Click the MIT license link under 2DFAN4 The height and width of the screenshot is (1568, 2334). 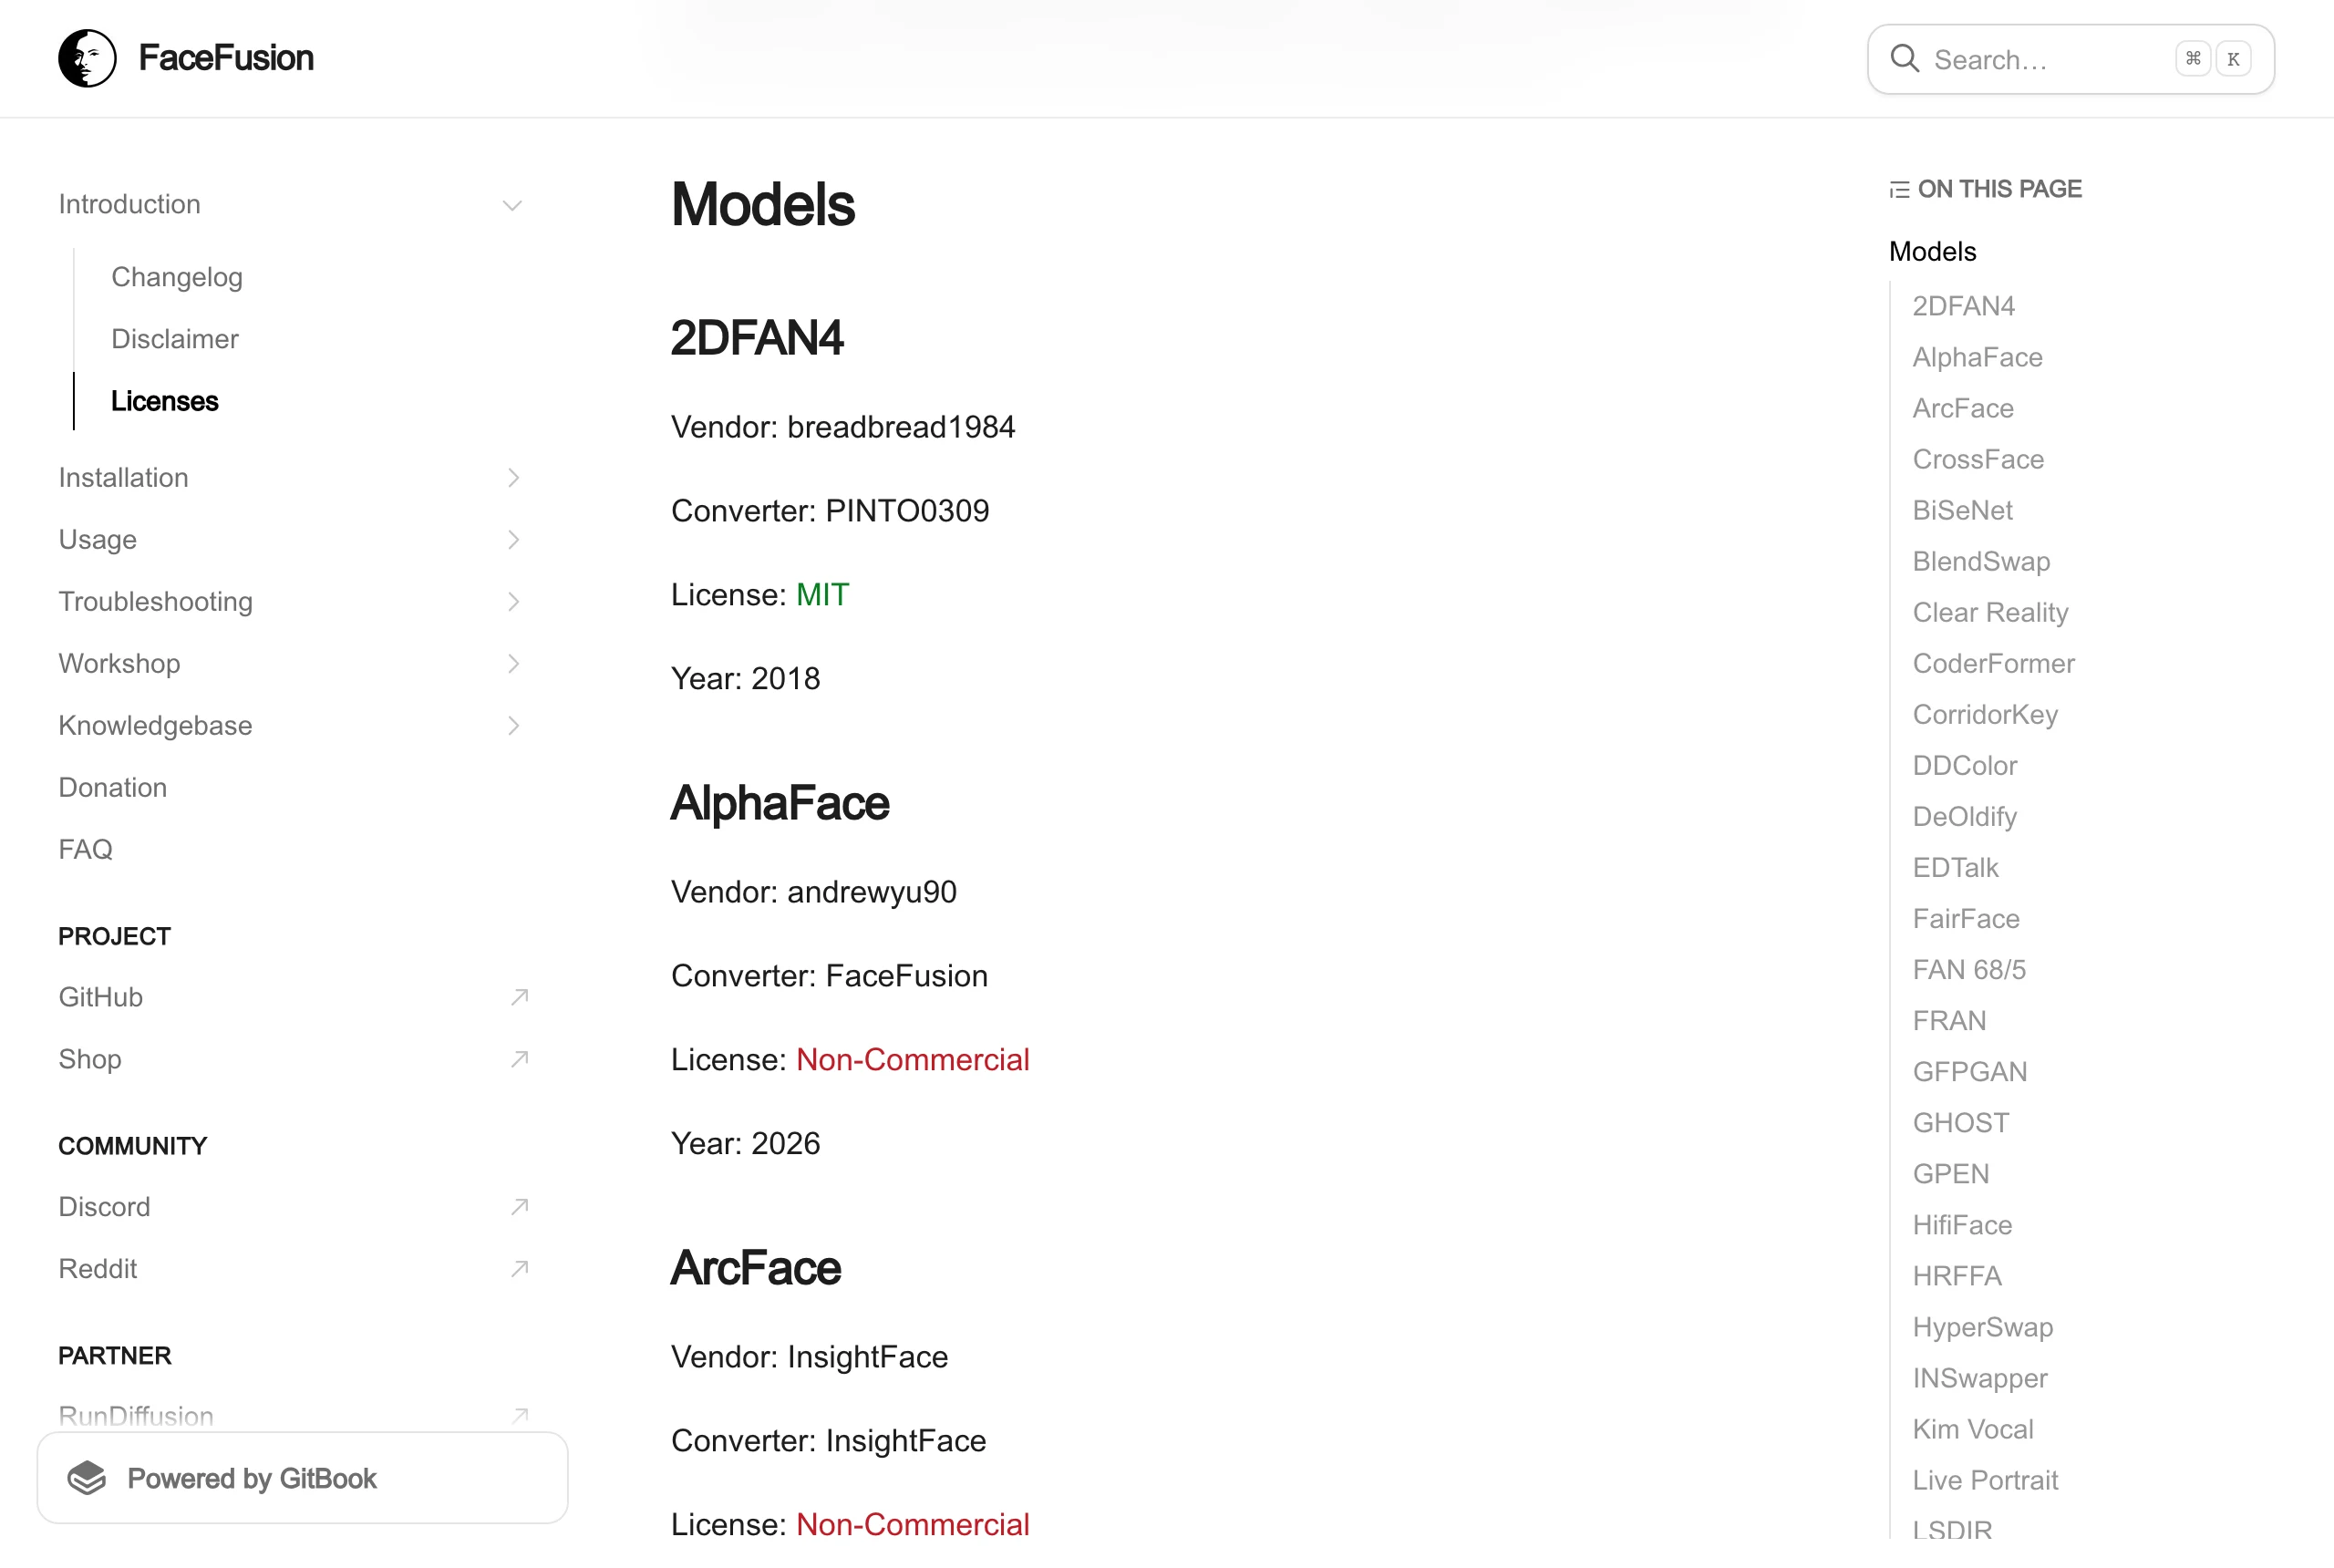[822, 595]
